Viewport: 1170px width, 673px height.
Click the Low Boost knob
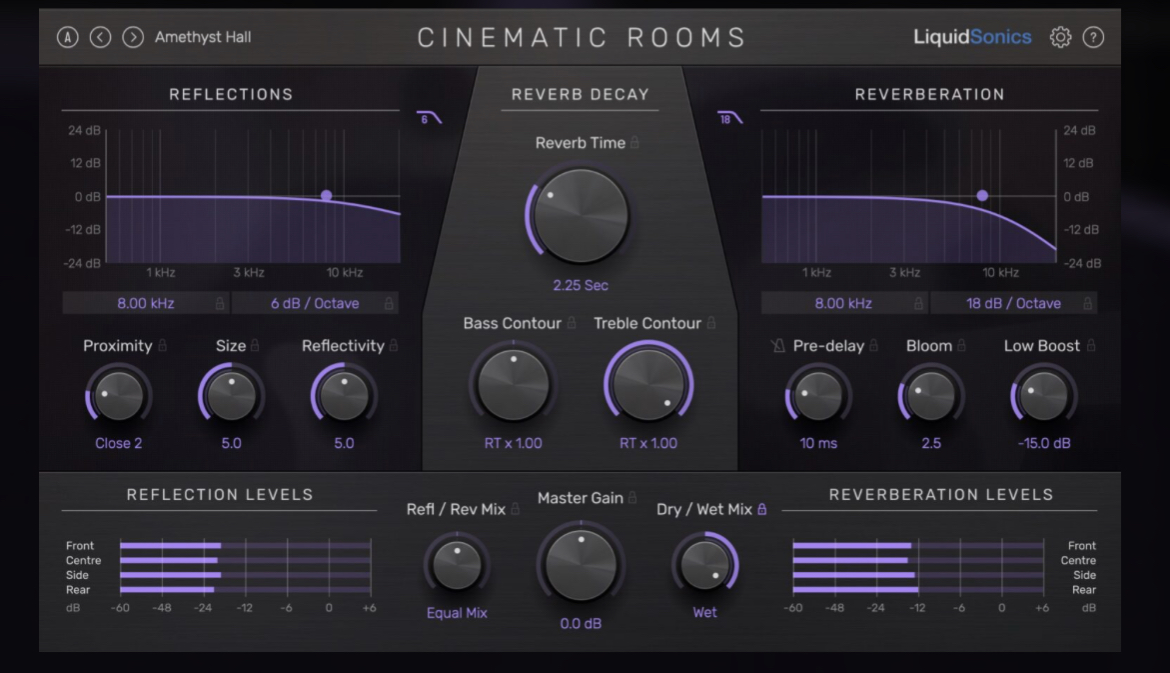pos(1044,396)
